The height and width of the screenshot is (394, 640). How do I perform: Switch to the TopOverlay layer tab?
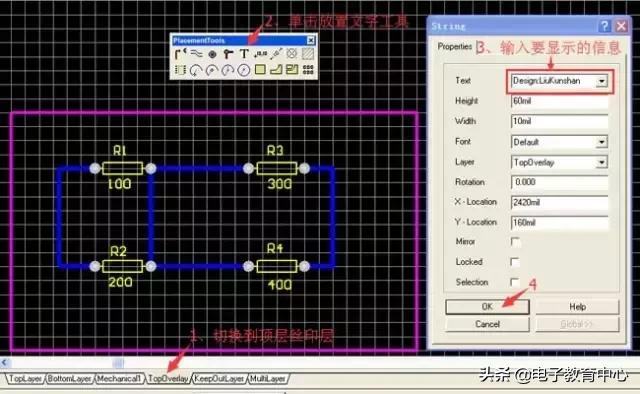tap(168, 379)
